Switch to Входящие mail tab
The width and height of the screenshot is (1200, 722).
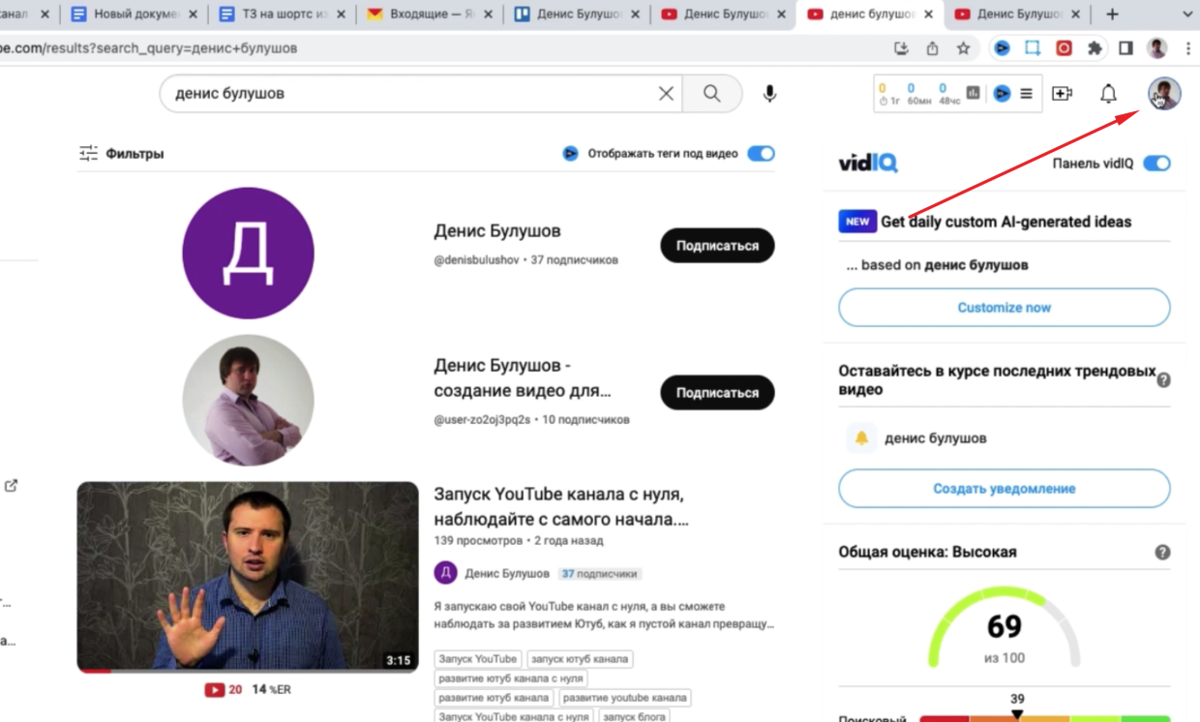pyautogui.click(x=428, y=14)
